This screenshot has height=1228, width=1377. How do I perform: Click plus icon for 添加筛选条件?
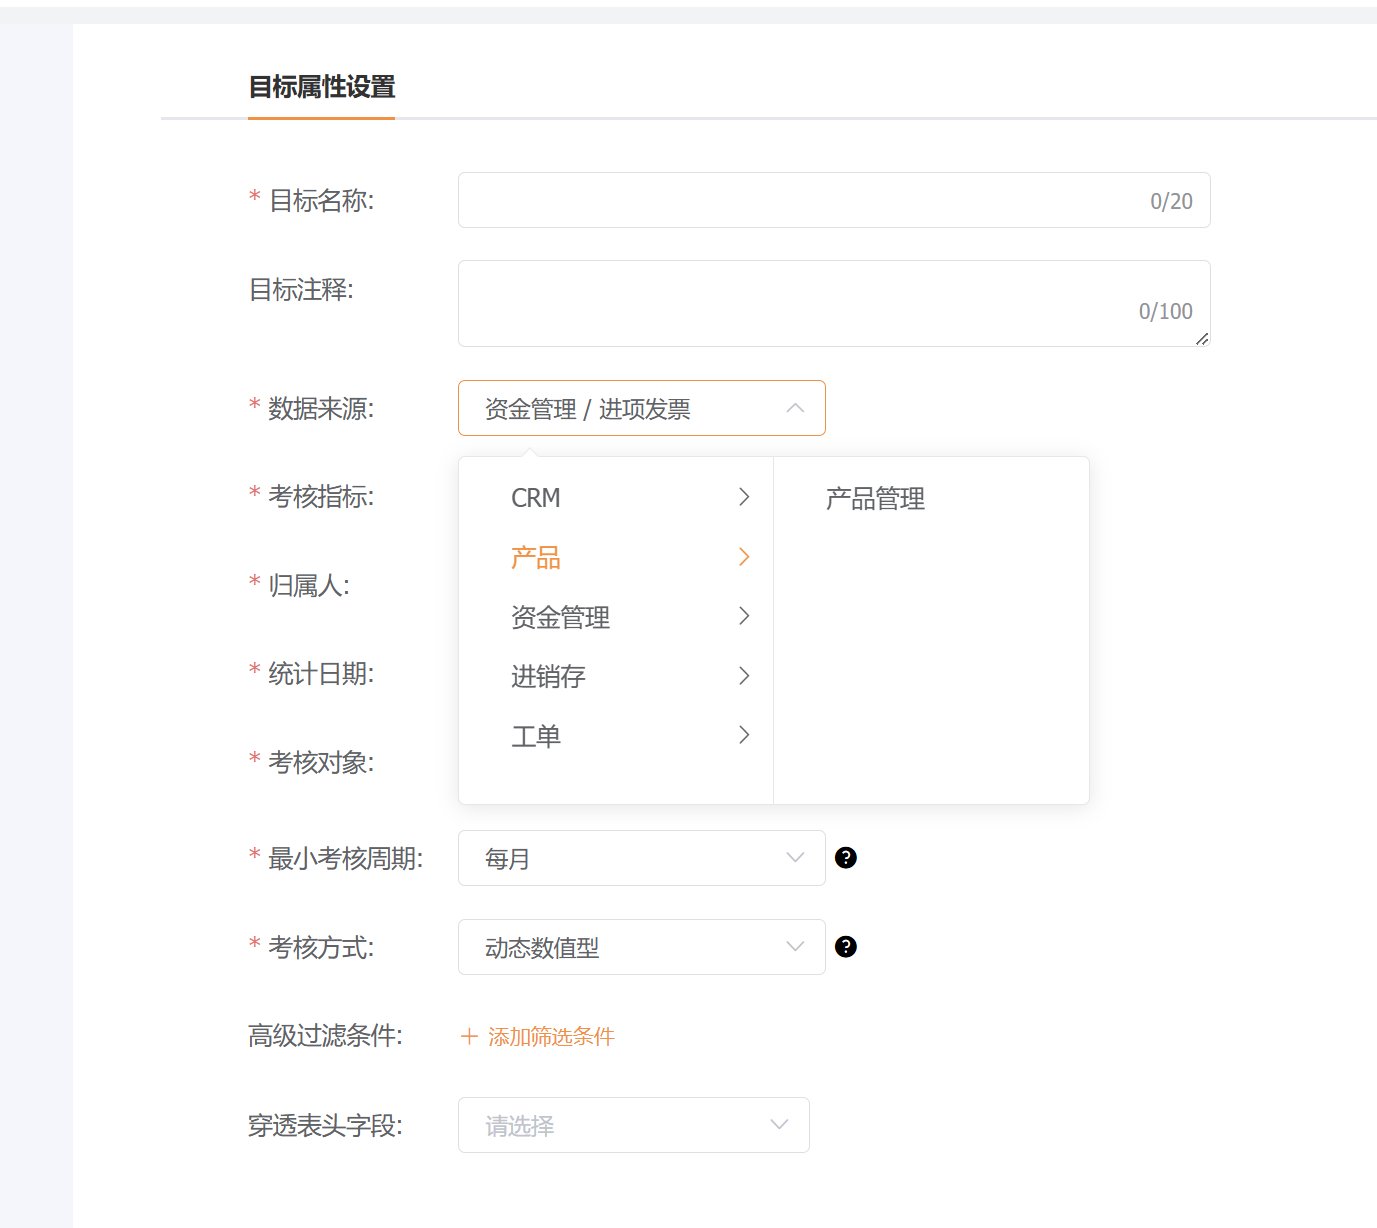(x=468, y=1037)
